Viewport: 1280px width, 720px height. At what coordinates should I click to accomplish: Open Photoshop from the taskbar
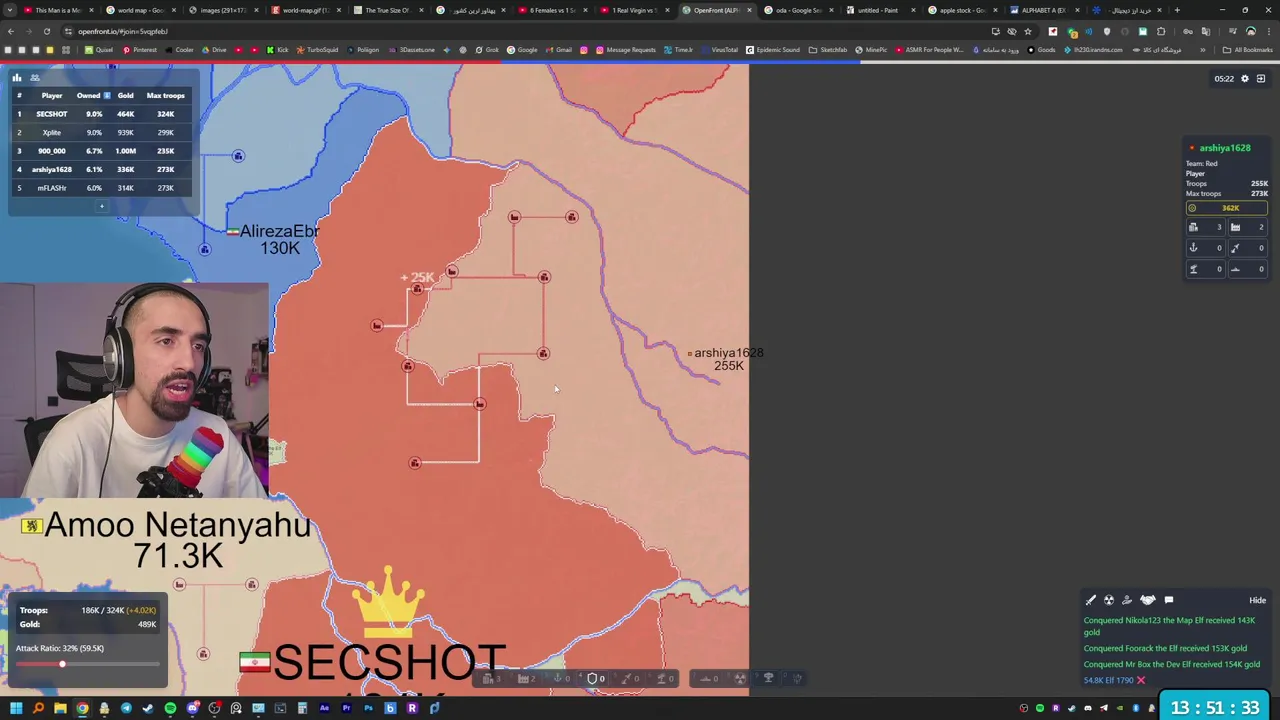point(368,708)
